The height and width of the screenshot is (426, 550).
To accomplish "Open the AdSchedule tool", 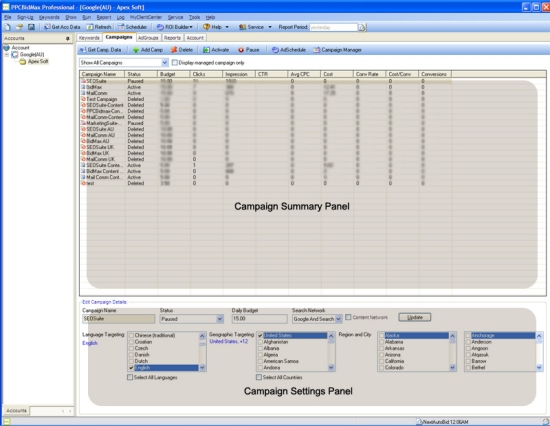I will pyautogui.click(x=289, y=50).
